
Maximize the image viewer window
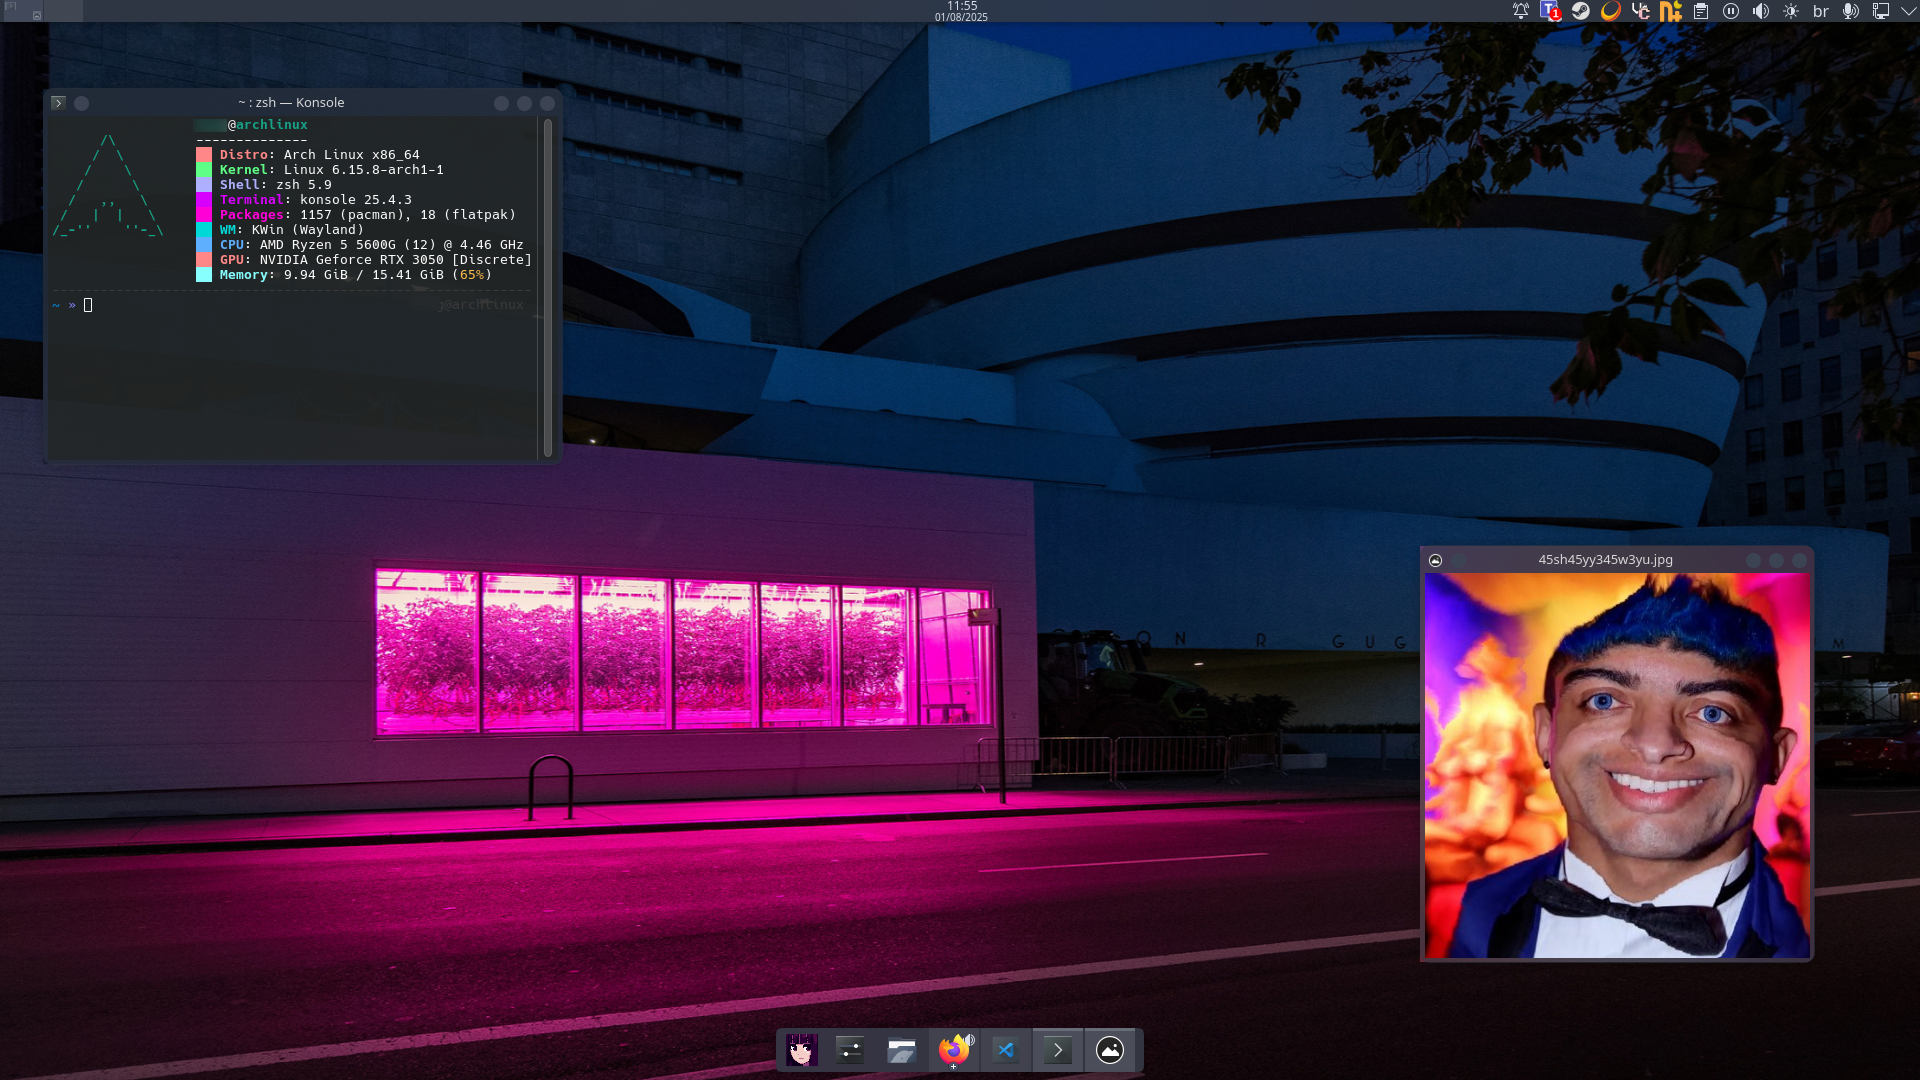click(x=1776, y=560)
